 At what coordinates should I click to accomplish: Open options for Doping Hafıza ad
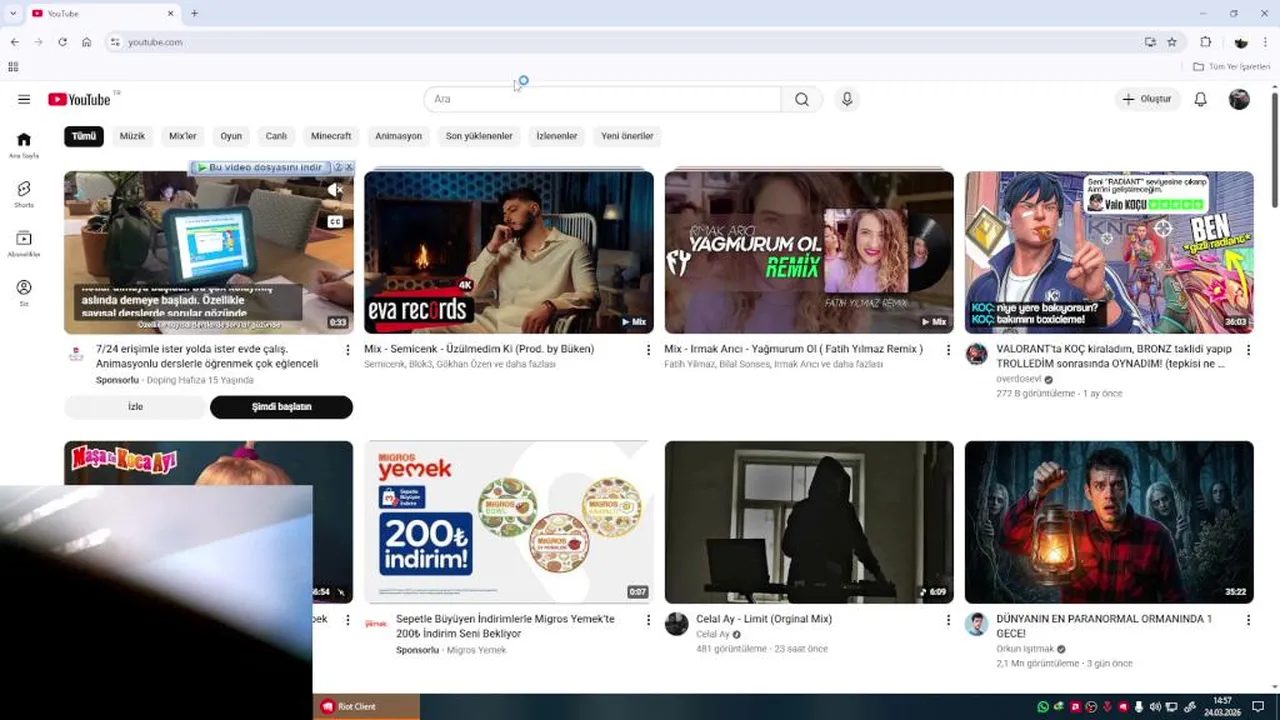pos(348,350)
